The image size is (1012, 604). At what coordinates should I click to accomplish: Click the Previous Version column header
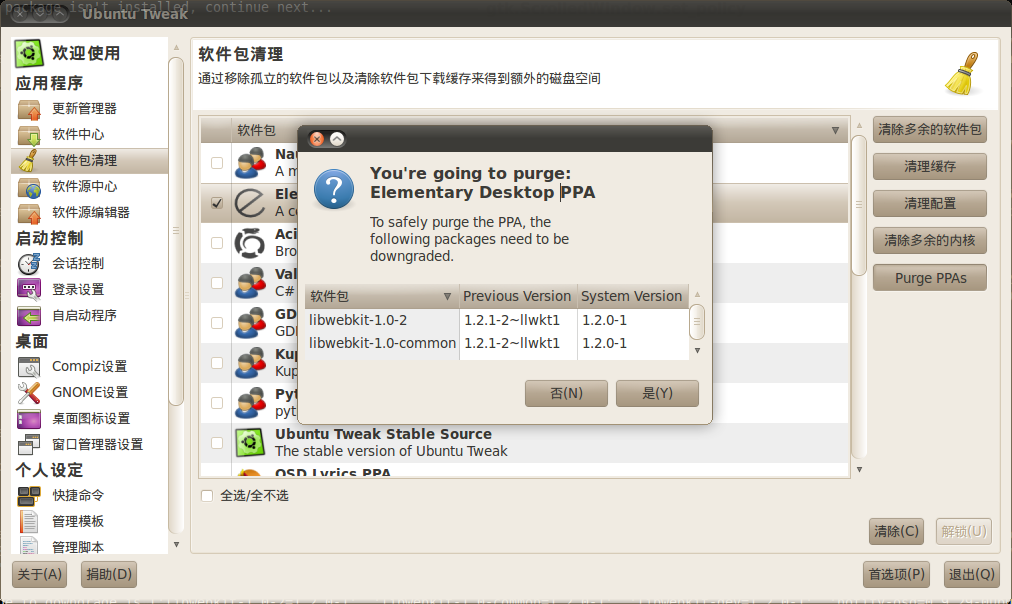tap(518, 296)
